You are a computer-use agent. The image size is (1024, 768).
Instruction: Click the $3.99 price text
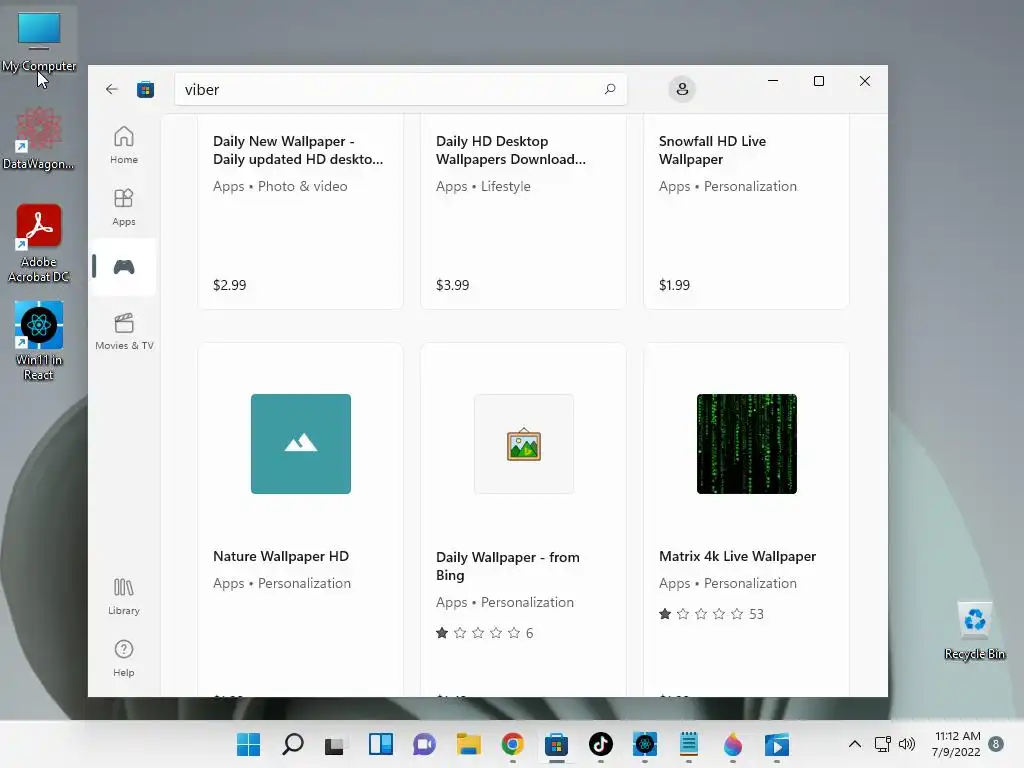coord(452,285)
